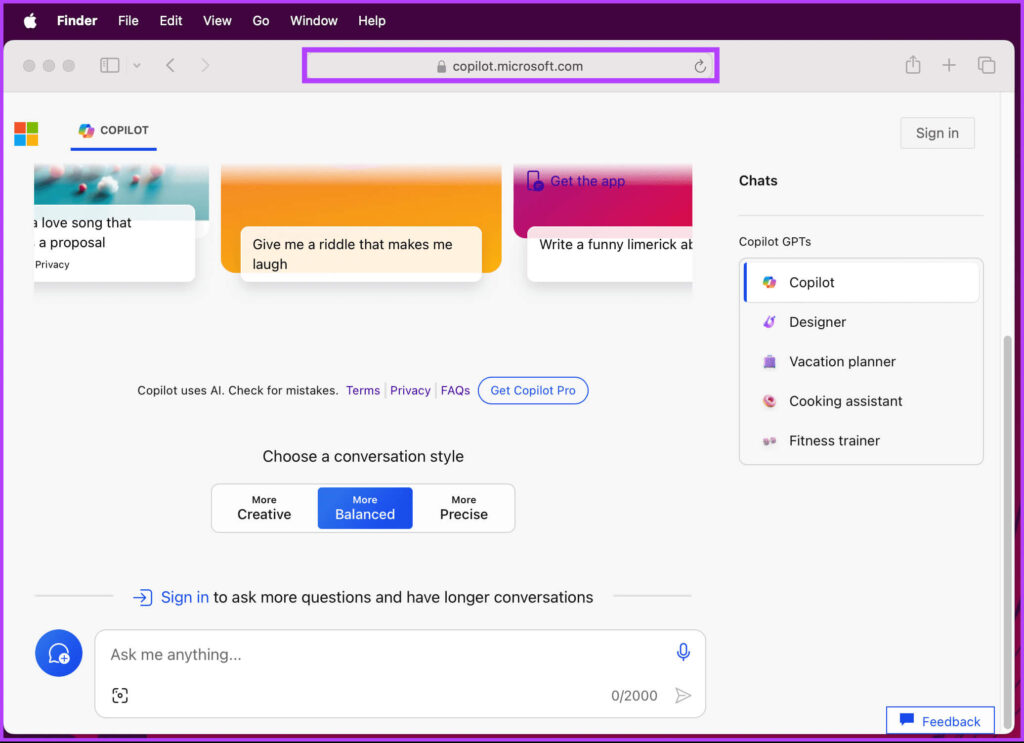Expand the sidebar dropdown chevron
Screen dimensions: 1024x743
click(137, 66)
